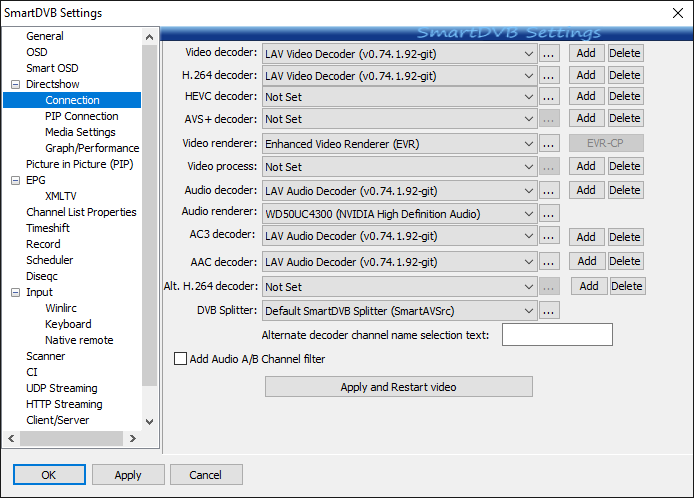
Task: Select Picture in Picture (PIP) item
Action: coord(80,164)
